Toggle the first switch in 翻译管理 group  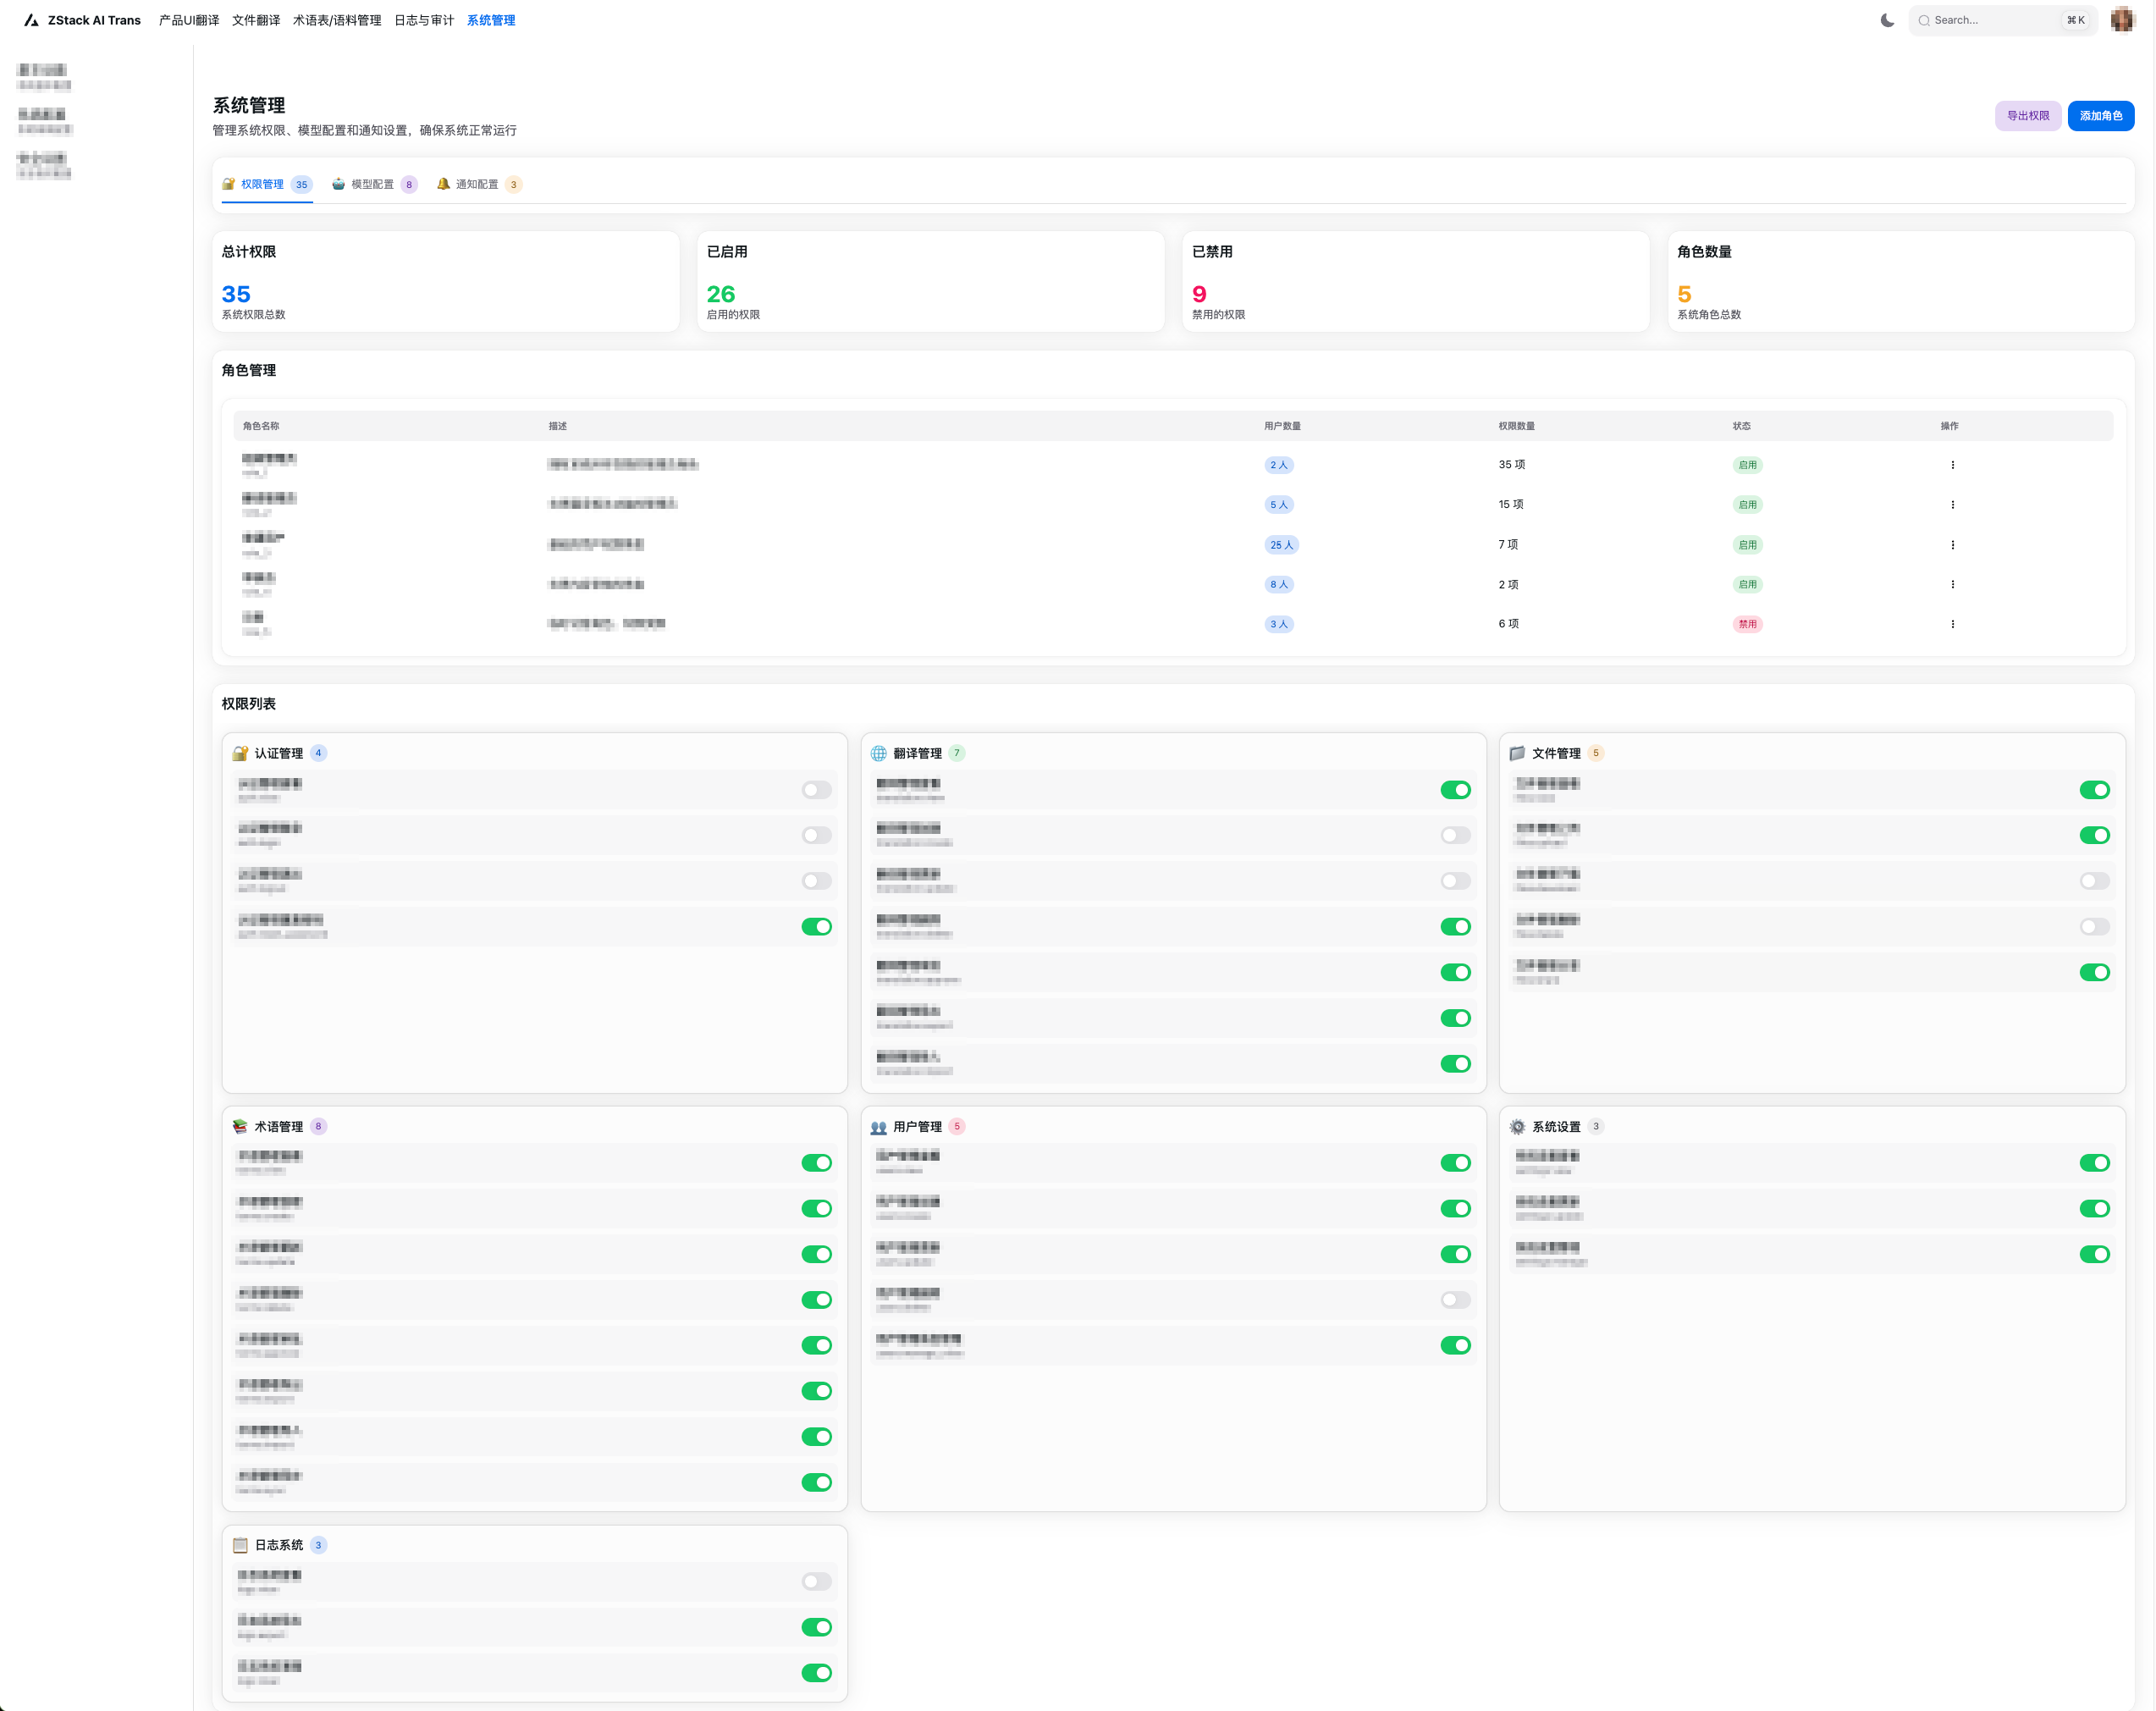pyautogui.click(x=1455, y=790)
